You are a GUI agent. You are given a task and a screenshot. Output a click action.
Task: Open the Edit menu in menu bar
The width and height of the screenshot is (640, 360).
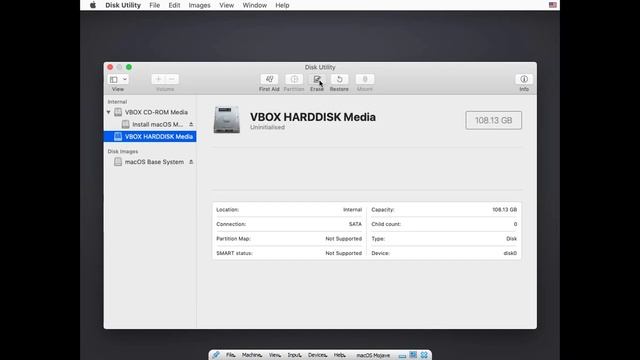pos(174,5)
